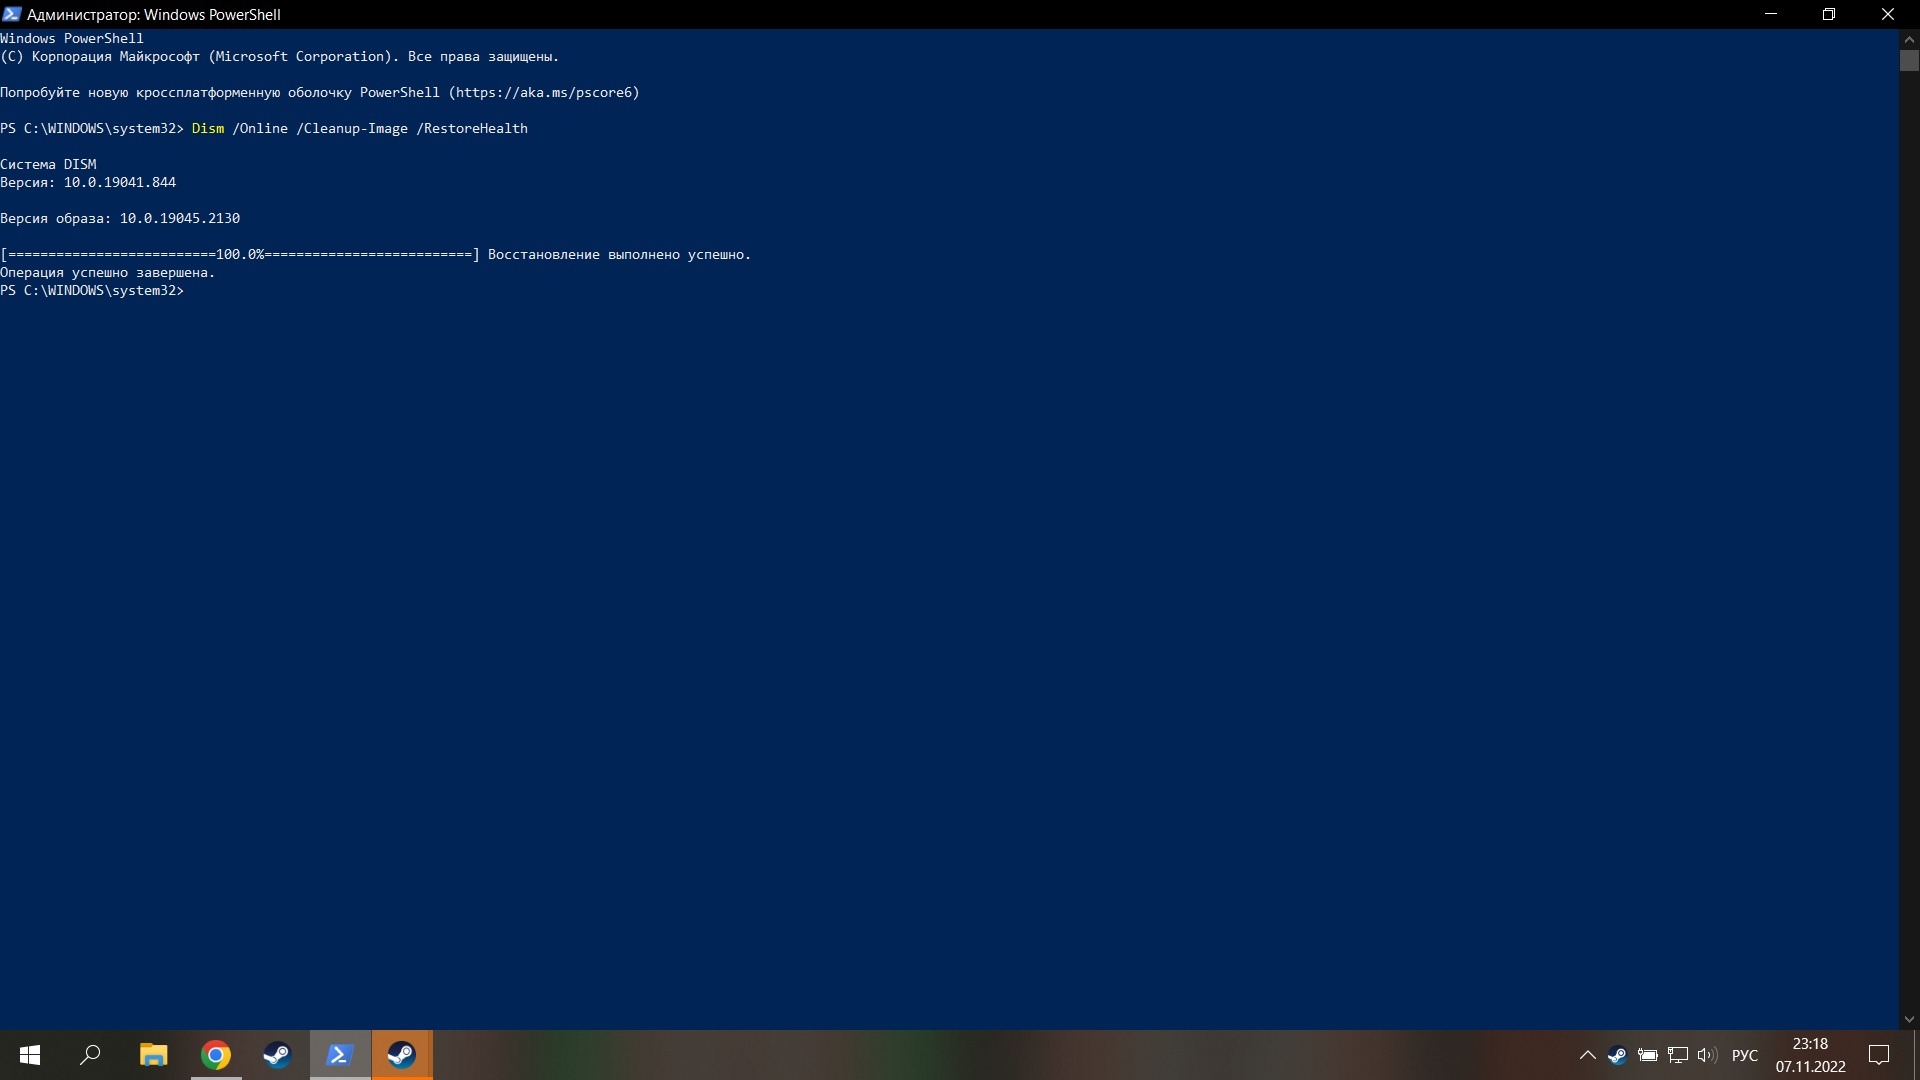Screen dimensions: 1920x1080
Task: Open the notification action center
Action: [x=1879, y=1055]
